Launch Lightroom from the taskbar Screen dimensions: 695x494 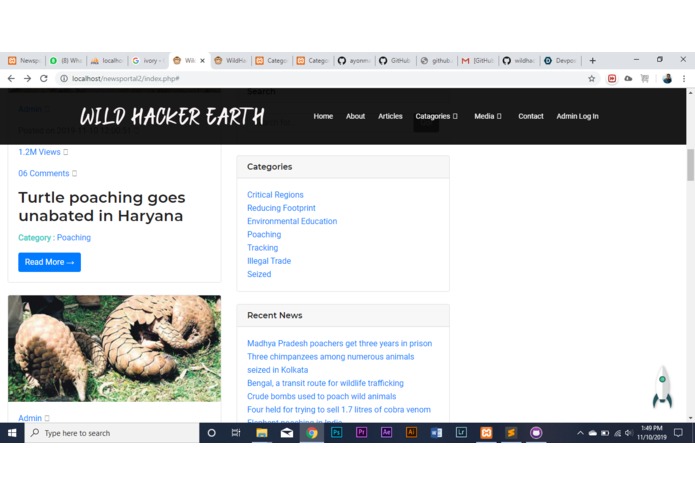[461, 432]
